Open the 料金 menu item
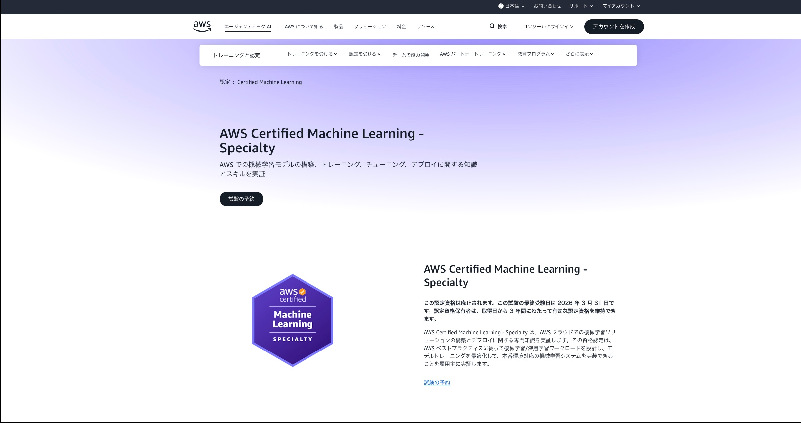 (x=400, y=27)
